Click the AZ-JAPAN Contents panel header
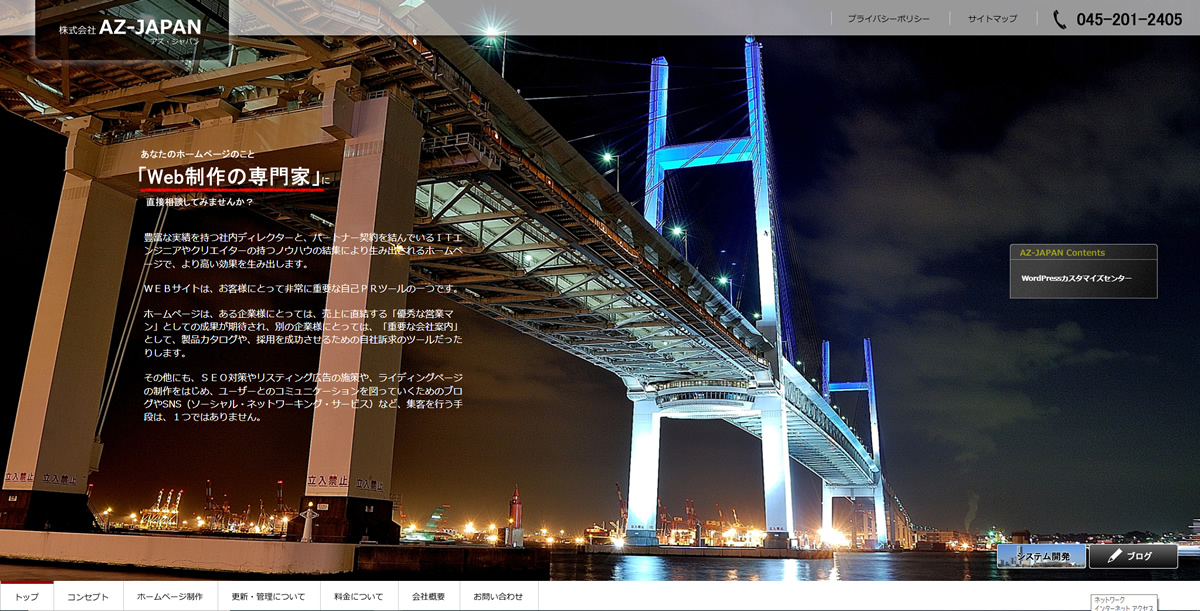This screenshot has width=1200, height=611. pos(1083,253)
